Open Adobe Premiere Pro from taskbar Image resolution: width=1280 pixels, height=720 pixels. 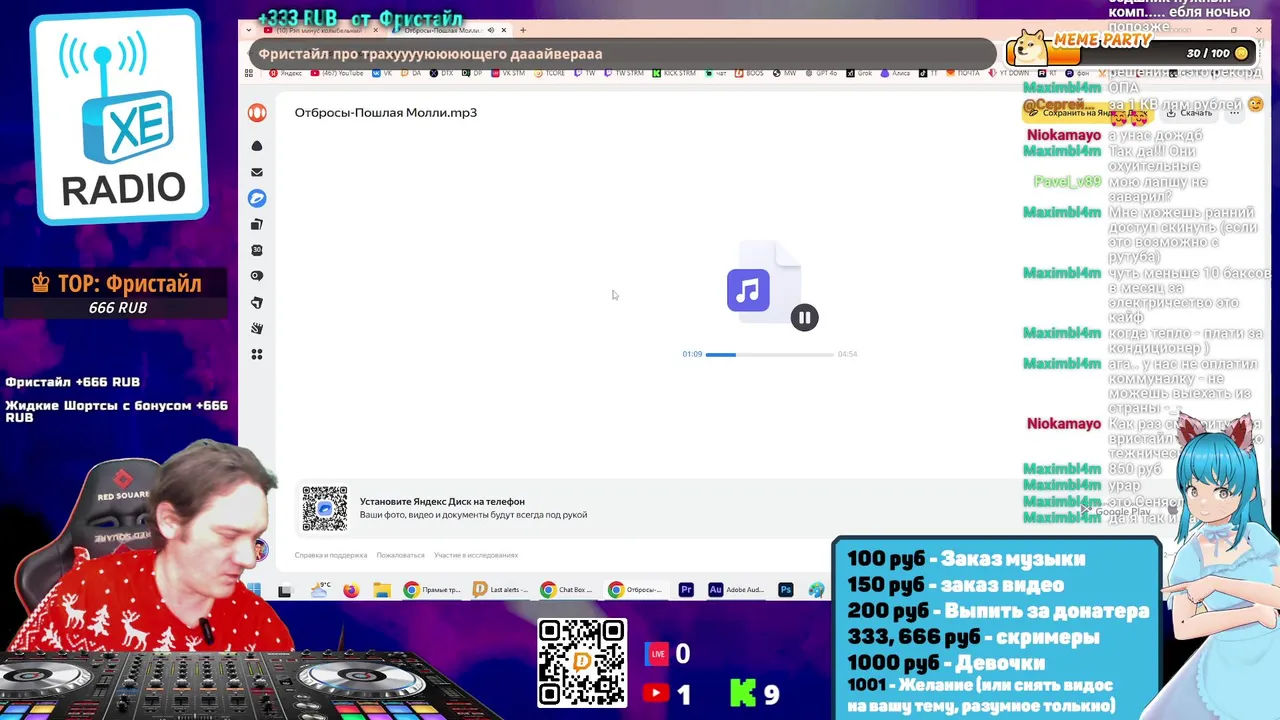tap(686, 590)
